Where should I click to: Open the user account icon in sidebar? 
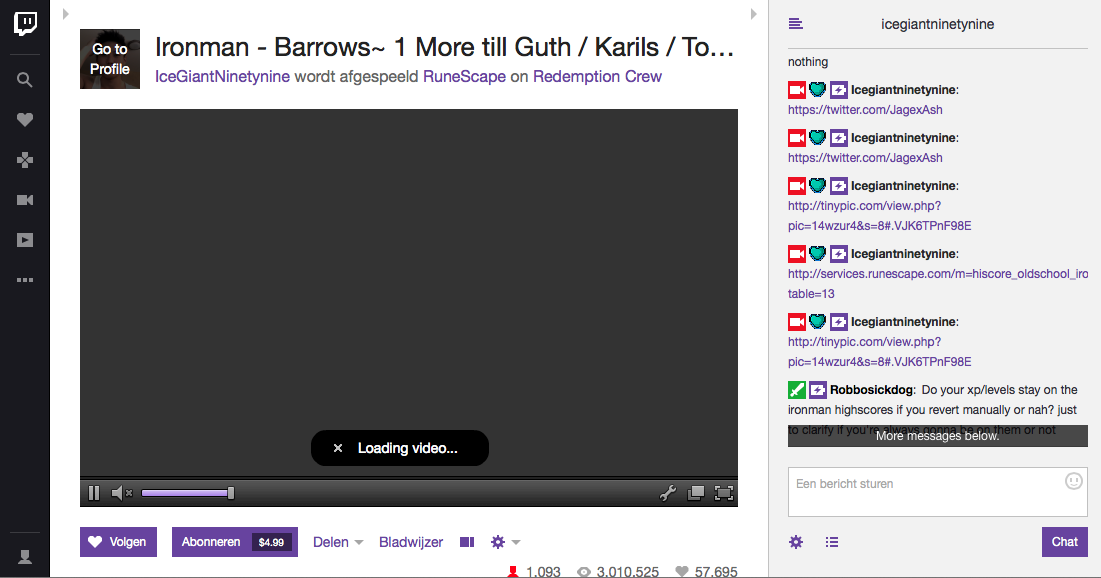pos(25,557)
